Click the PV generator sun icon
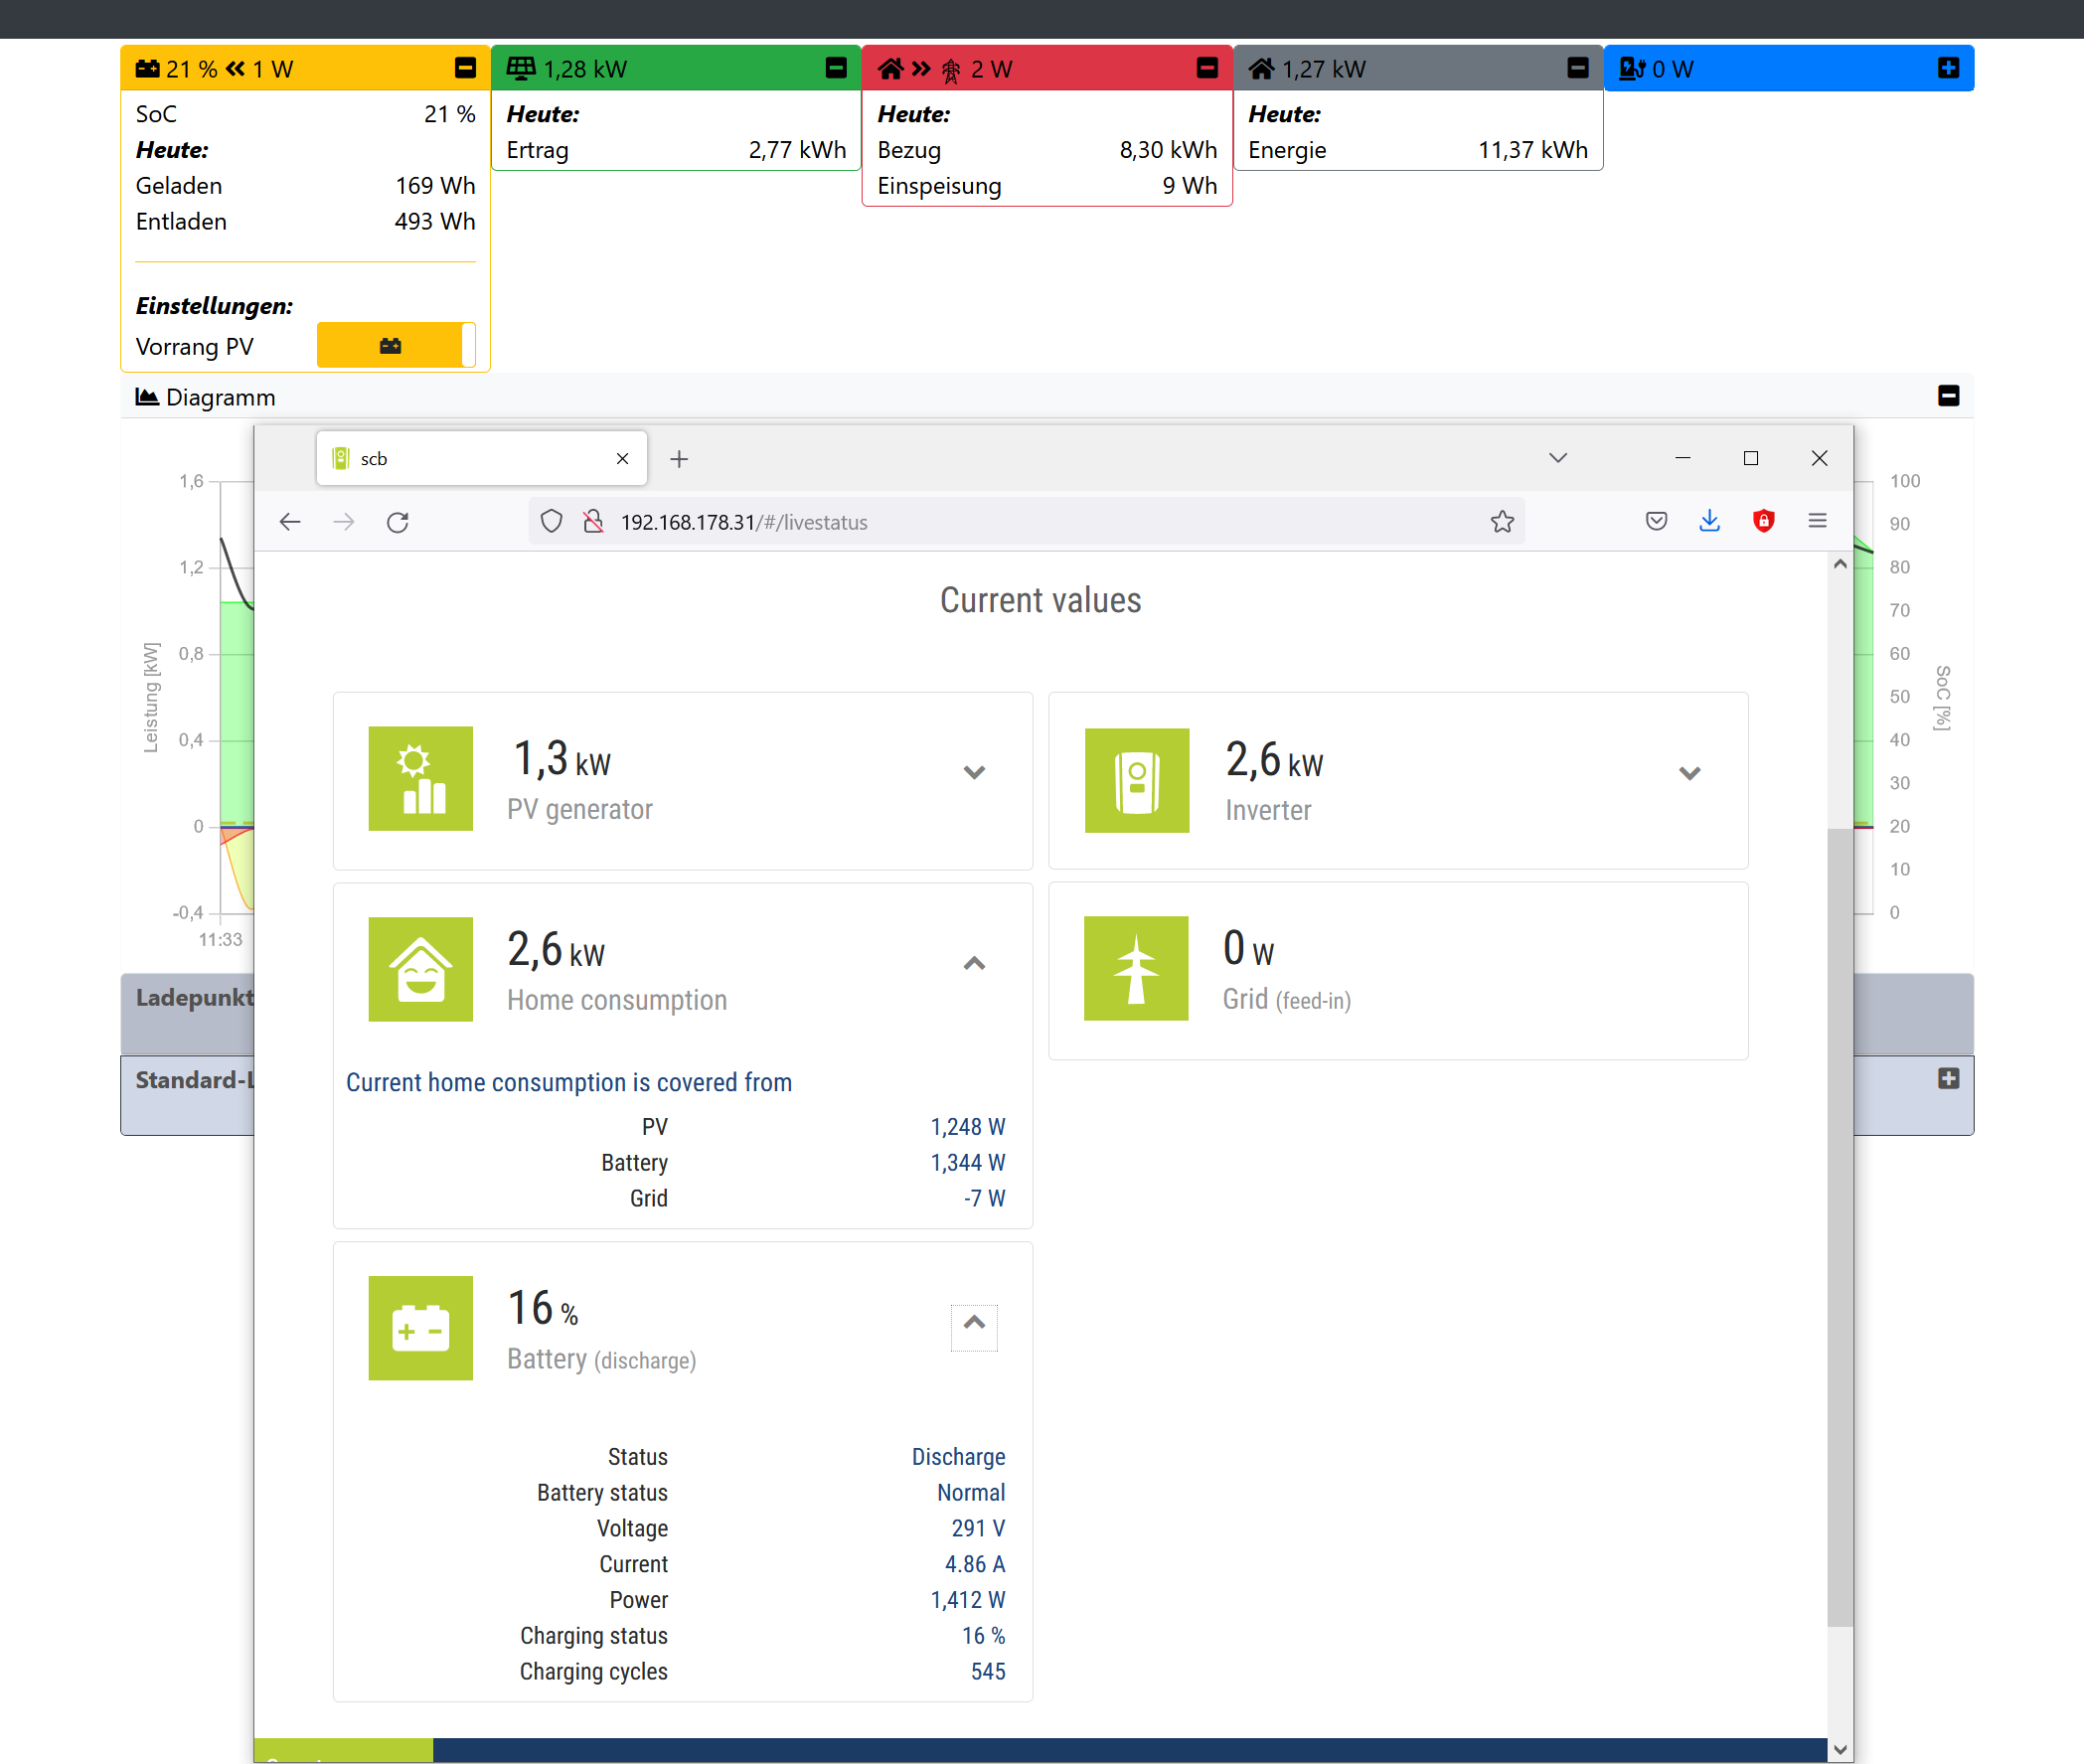This screenshot has height=1764, width=2084. [420, 778]
